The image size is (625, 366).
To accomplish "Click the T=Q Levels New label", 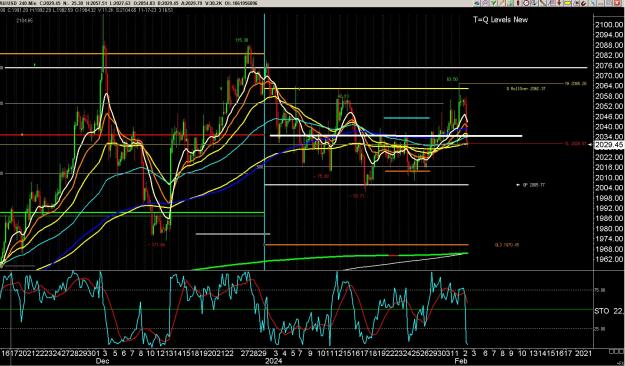I will (x=500, y=20).
